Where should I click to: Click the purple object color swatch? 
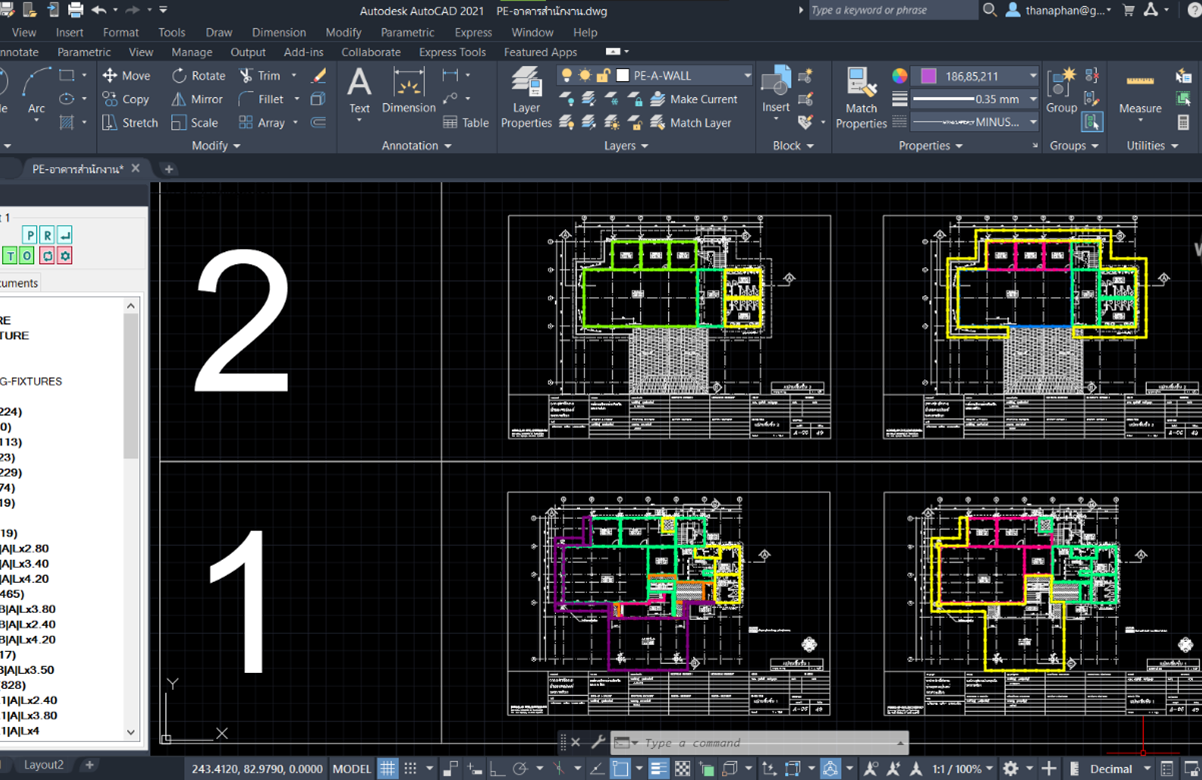(929, 76)
